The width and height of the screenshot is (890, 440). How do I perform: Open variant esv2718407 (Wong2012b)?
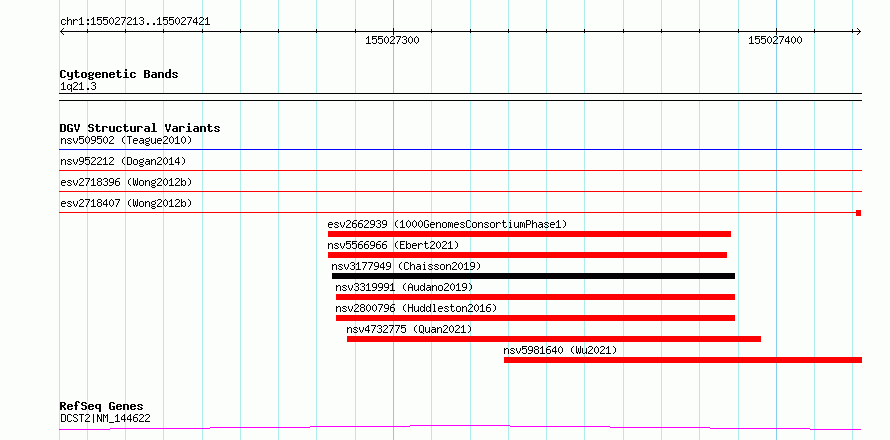pyautogui.click(x=126, y=203)
